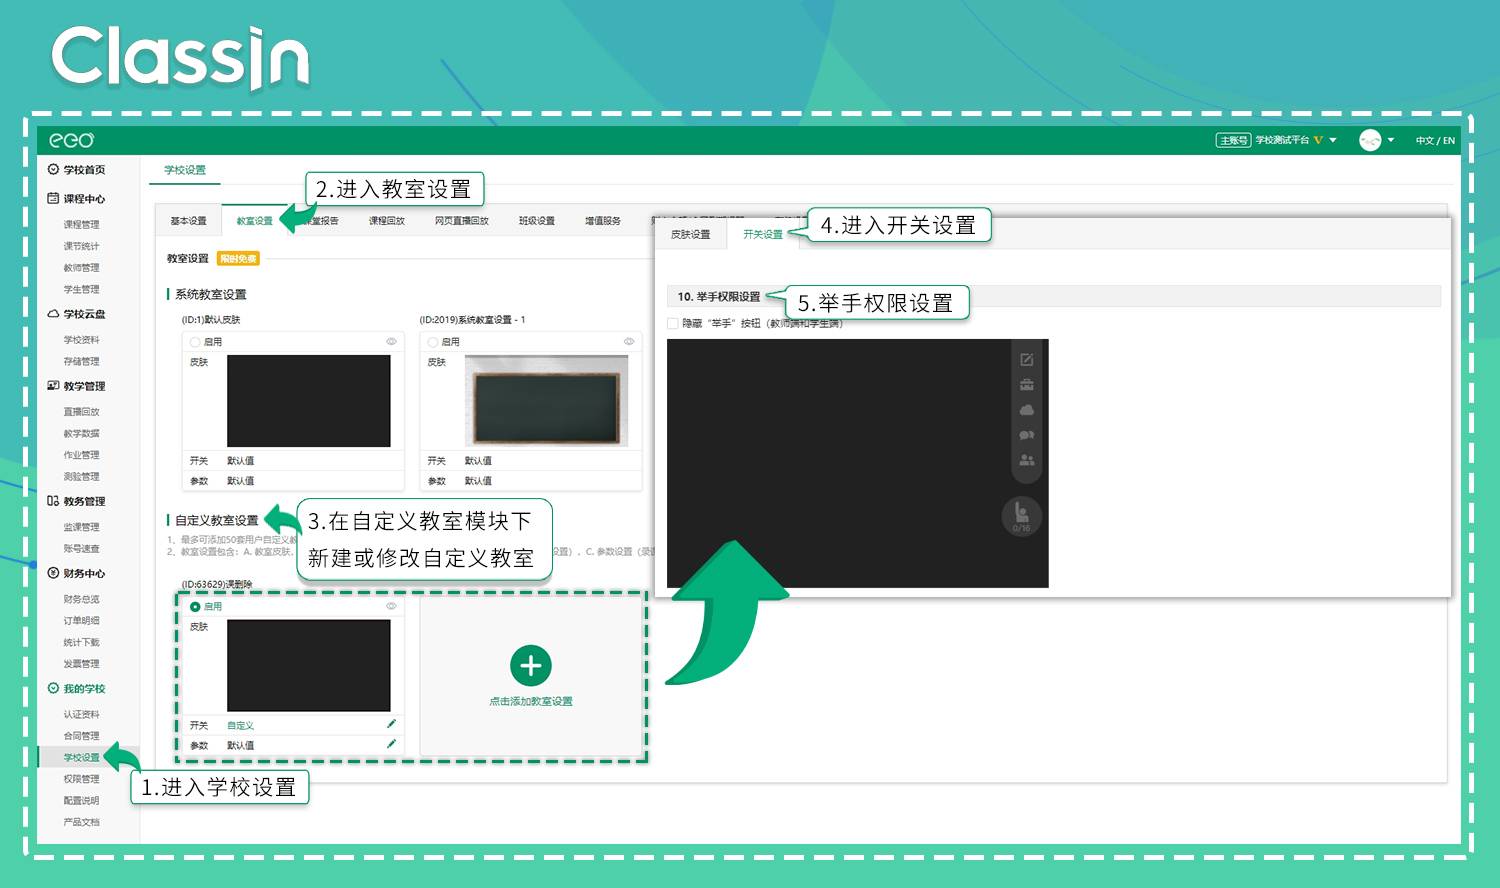Click the 学校云盘 cloud icon
The image size is (1500, 888).
point(53,313)
